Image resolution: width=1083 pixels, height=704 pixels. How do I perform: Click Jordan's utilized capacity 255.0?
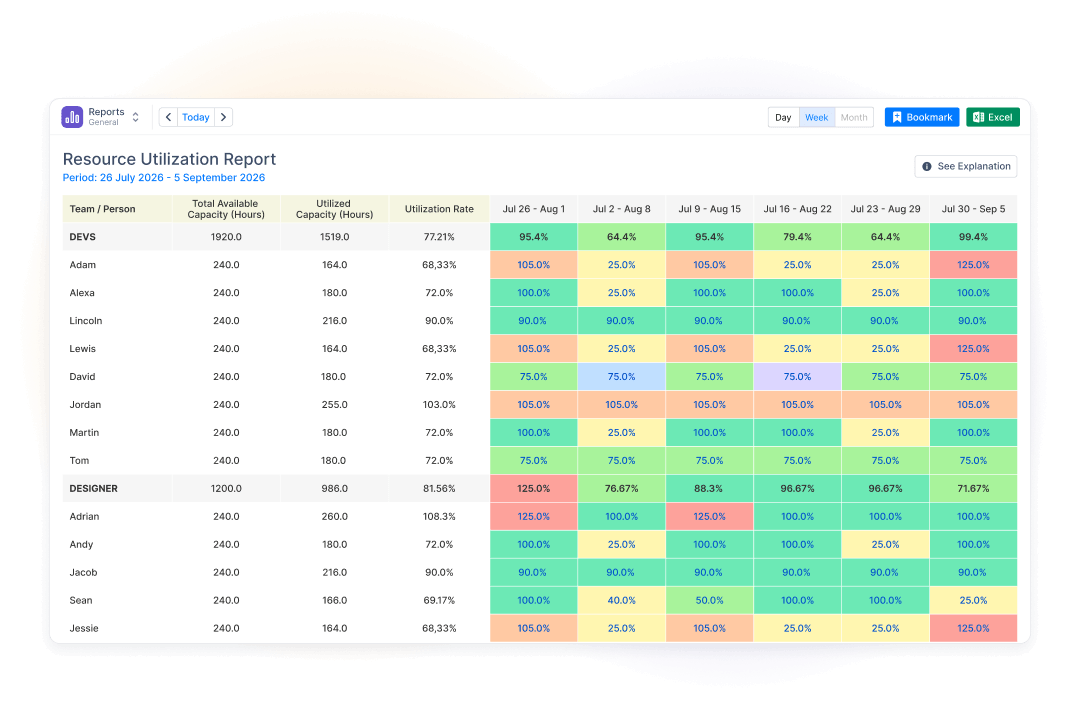coord(334,405)
